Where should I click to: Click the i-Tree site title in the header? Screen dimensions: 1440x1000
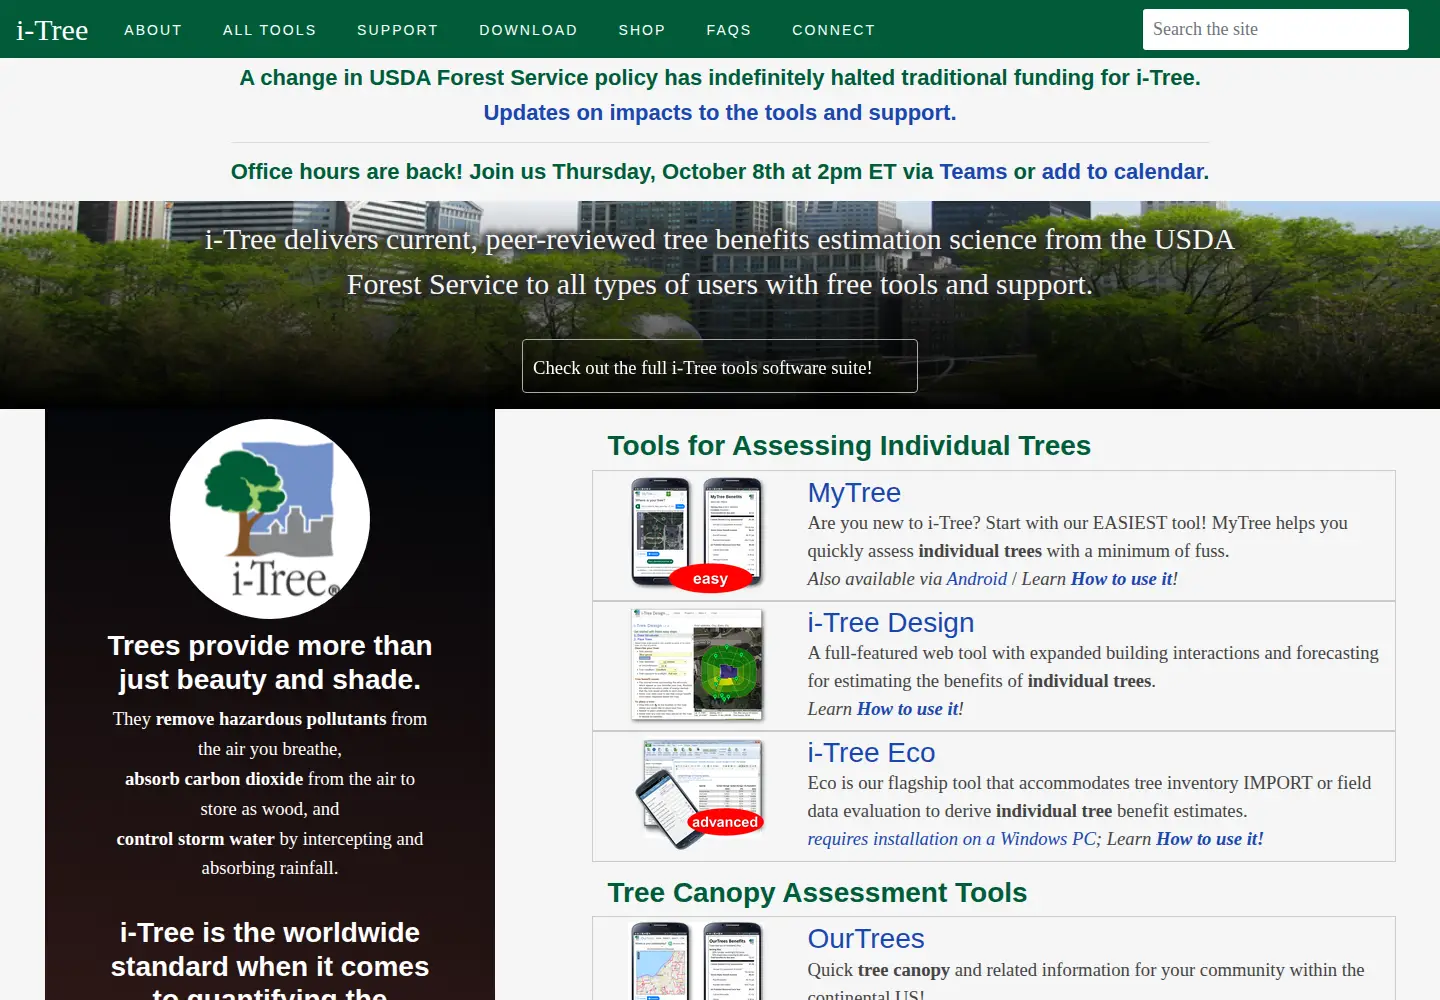52,30
